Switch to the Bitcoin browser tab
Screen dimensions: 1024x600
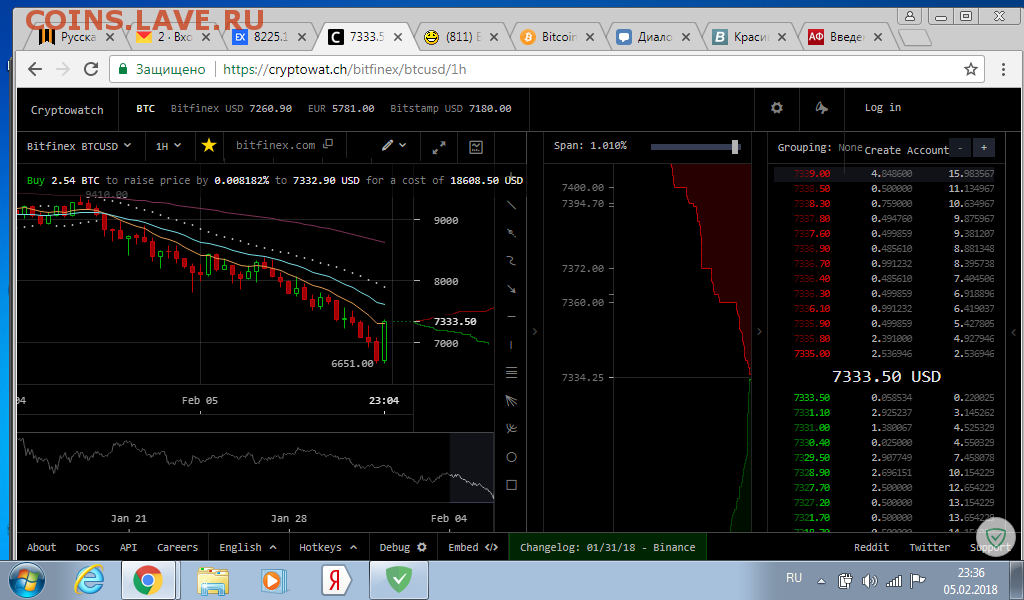point(557,37)
